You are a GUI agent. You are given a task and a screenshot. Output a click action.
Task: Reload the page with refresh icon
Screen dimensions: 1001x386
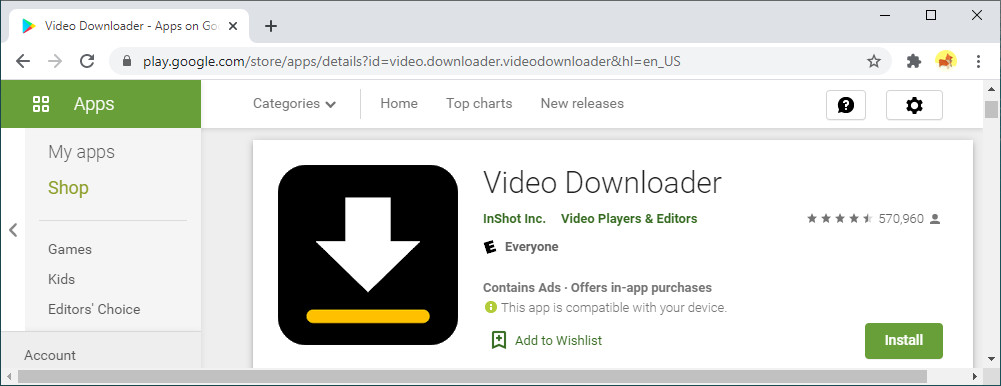87,61
